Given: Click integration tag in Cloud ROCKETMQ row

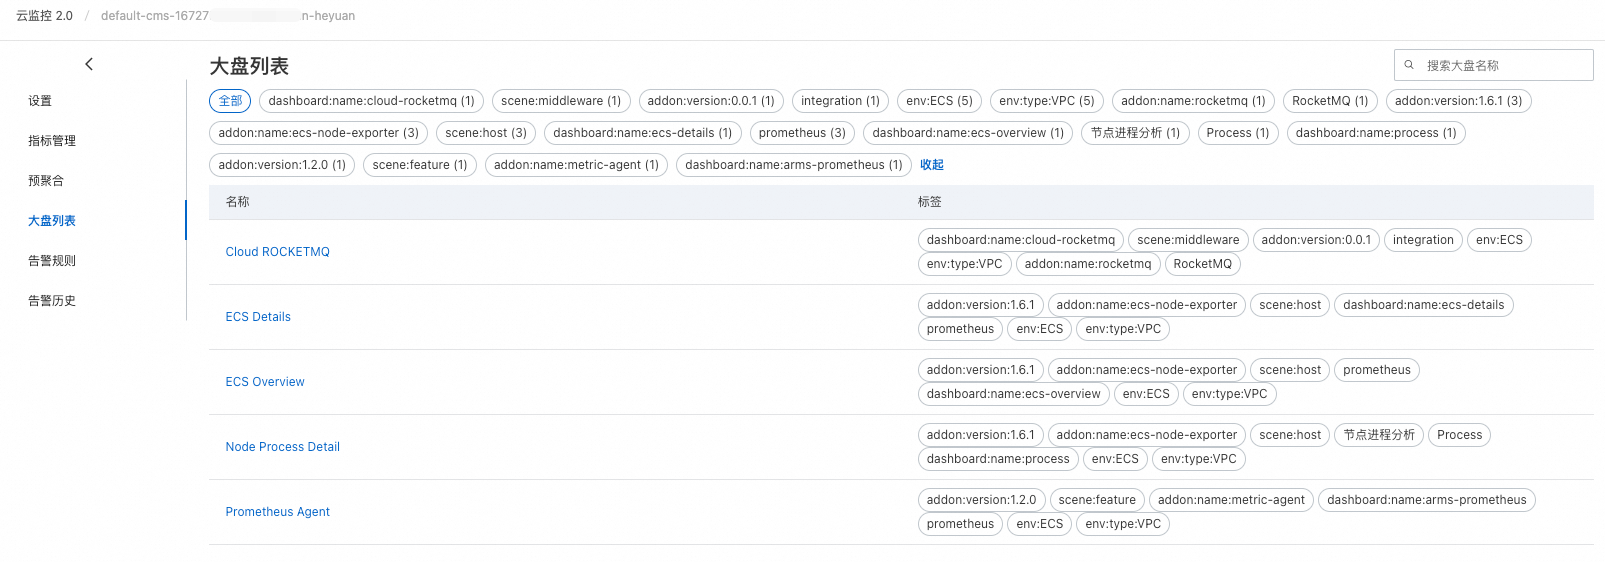Looking at the screenshot, I should click(x=1423, y=240).
